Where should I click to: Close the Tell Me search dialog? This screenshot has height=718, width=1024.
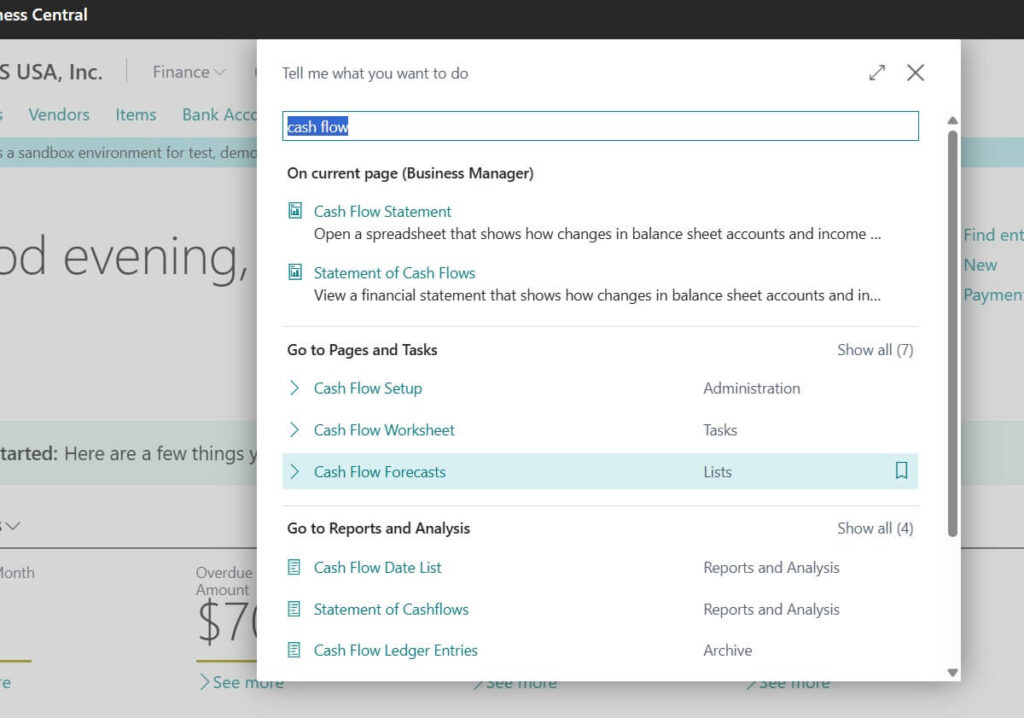click(x=916, y=73)
